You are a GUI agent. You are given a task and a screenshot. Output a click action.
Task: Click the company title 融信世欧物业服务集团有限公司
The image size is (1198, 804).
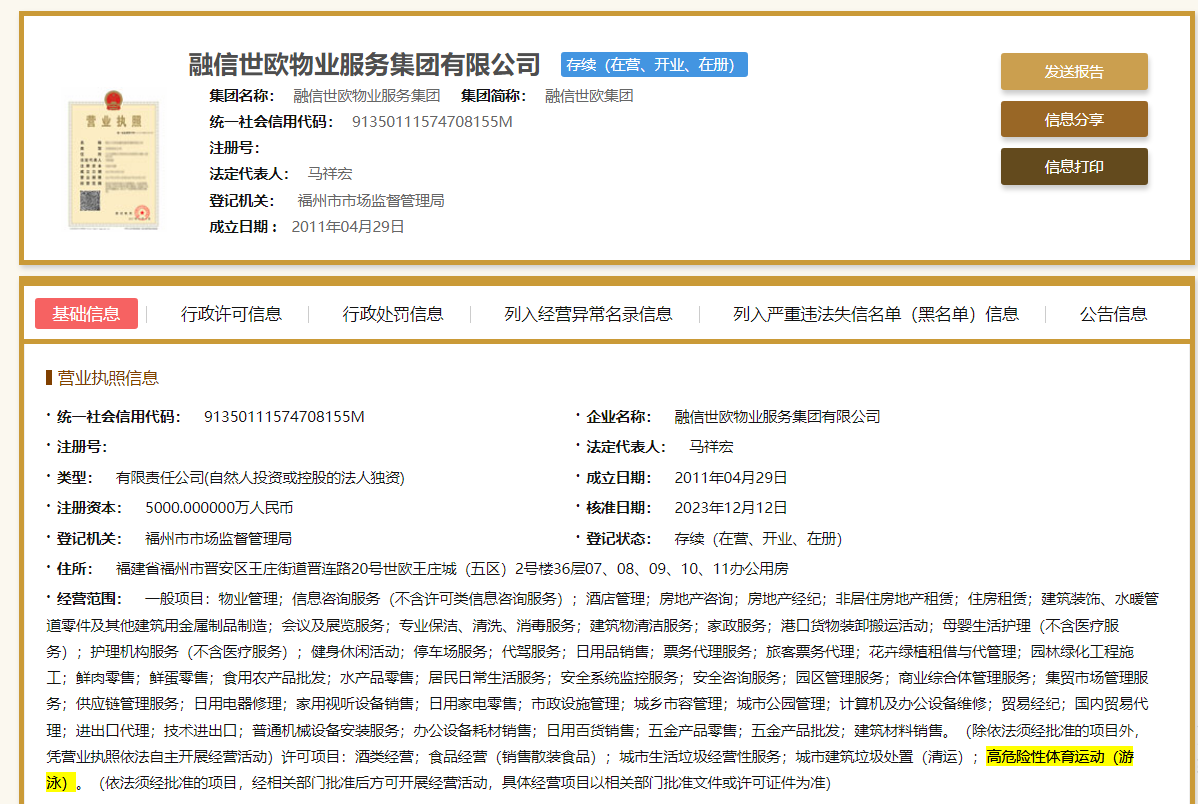point(365,65)
